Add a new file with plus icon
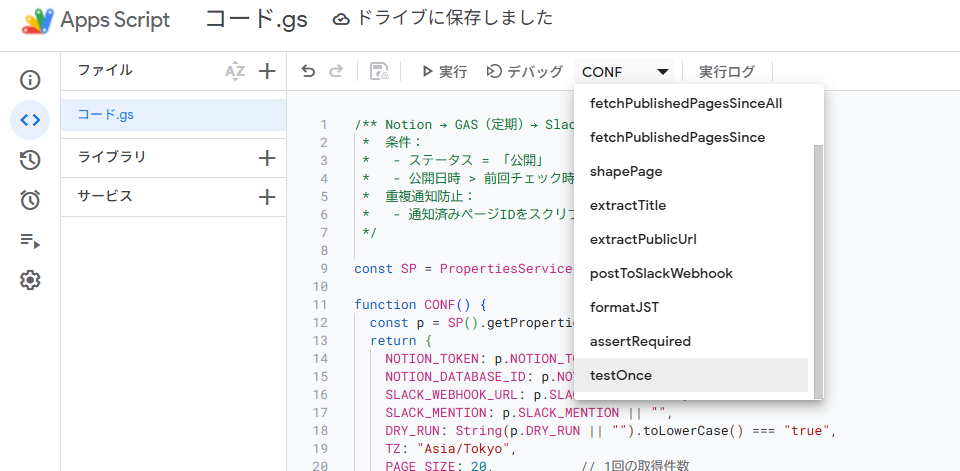Image resolution: width=960 pixels, height=471 pixels. pyautogui.click(x=267, y=71)
